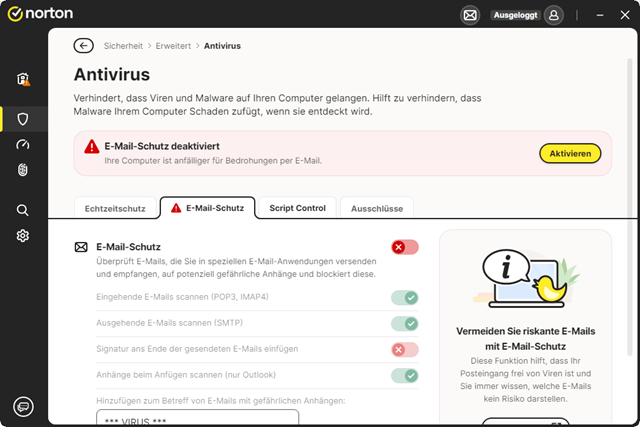The height and width of the screenshot is (427, 640).
Task: Open the Script Control tab
Action: pyautogui.click(x=298, y=208)
